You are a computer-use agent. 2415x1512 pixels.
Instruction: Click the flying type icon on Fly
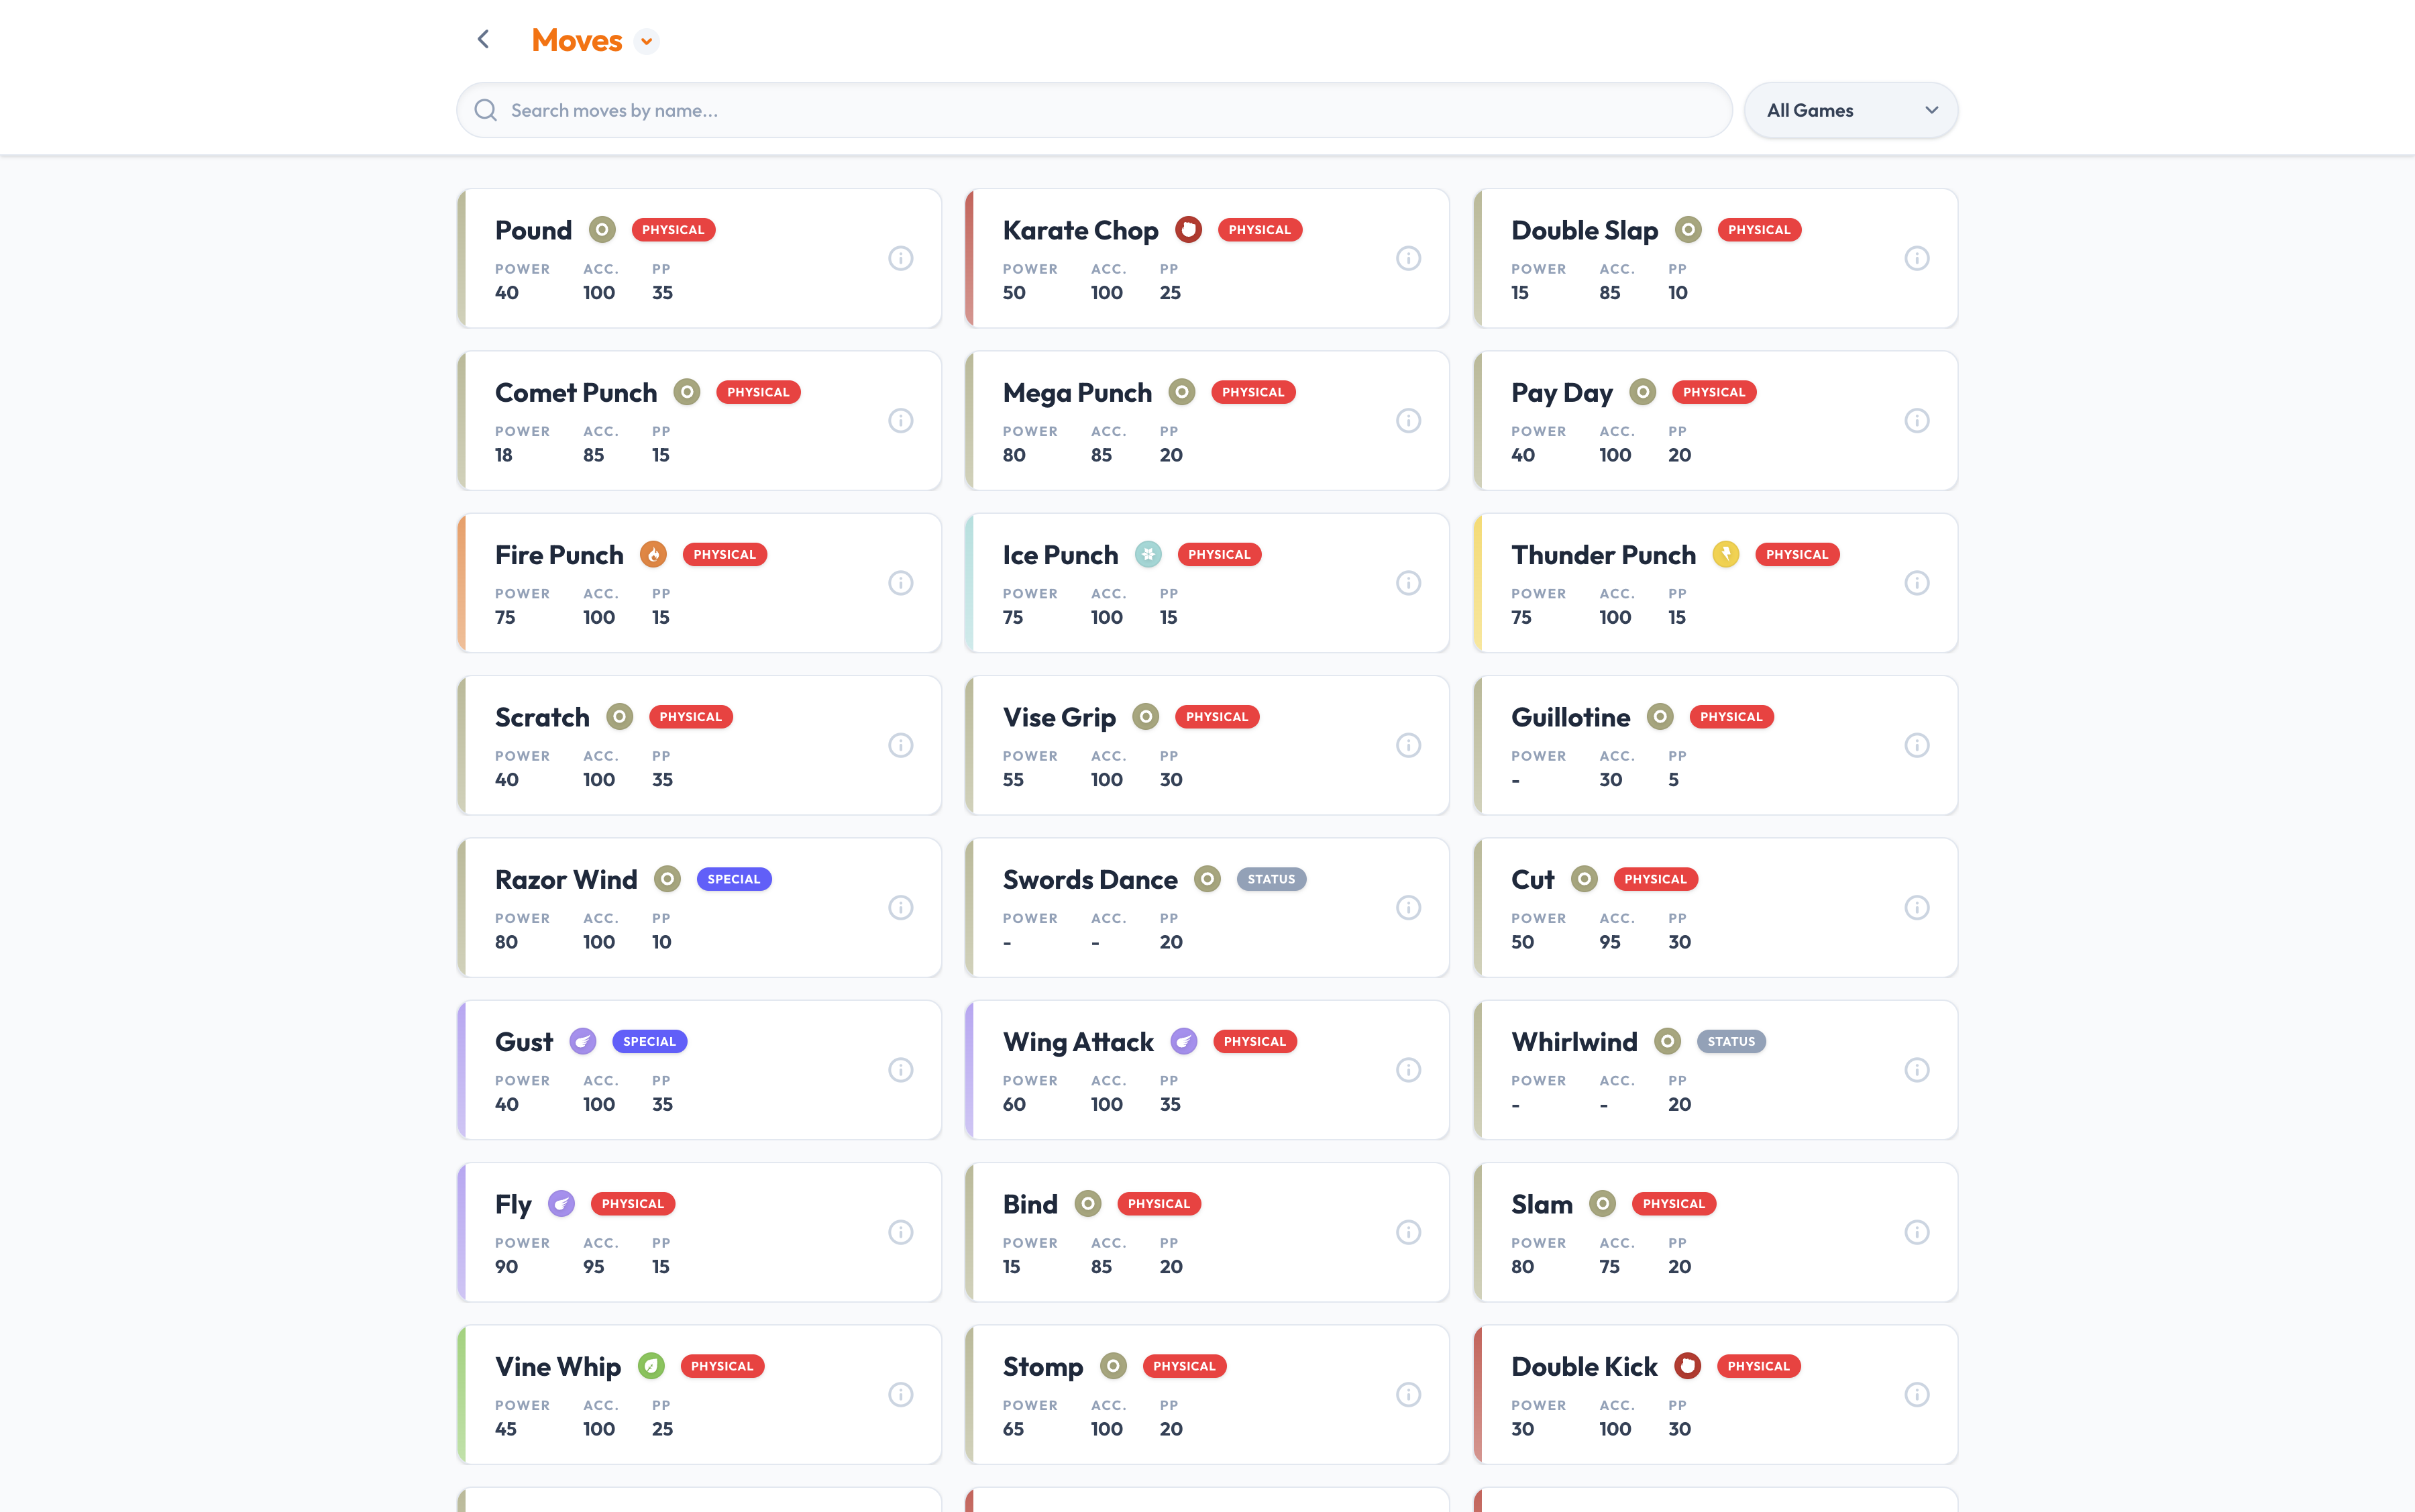(562, 1204)
